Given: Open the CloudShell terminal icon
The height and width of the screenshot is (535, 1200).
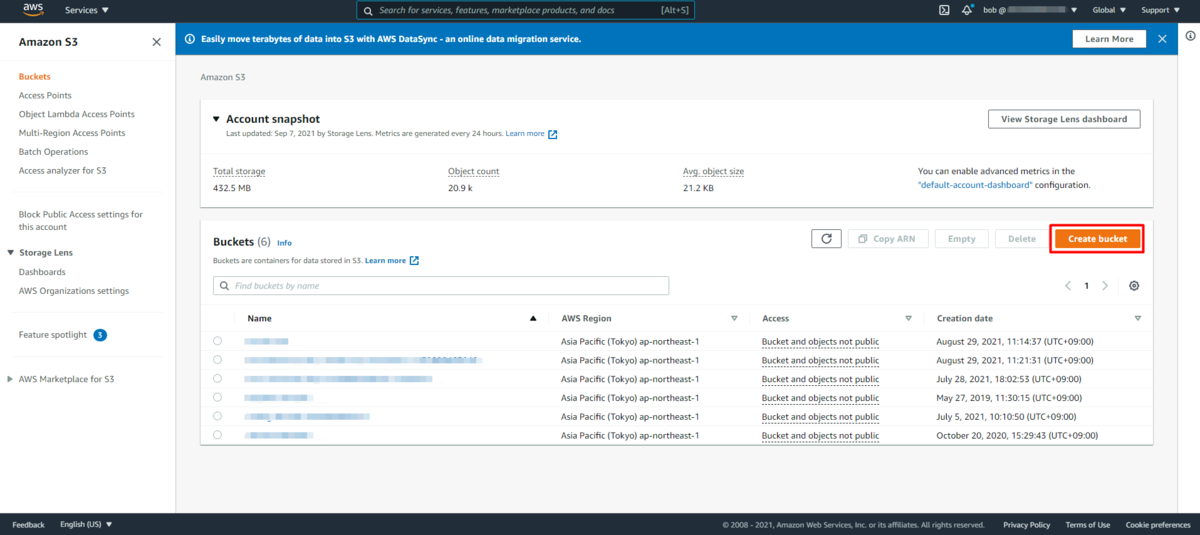Looking at the screenshot, I should pyautogui.click(x=943, y=10).
